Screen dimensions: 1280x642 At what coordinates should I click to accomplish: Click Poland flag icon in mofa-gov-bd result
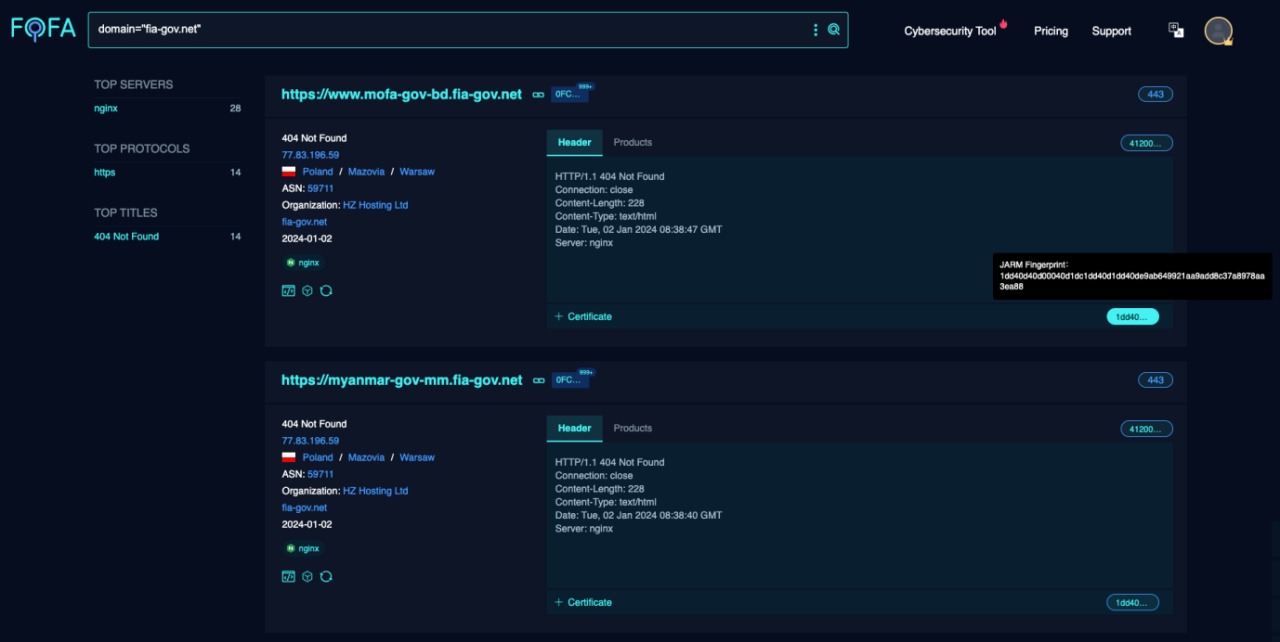[289, 172]
